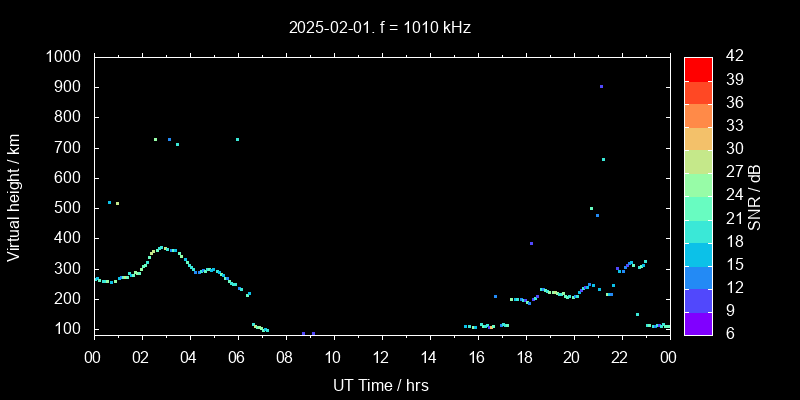Click the 'UT Time / hrs' axis label
This screenshot has width=800, height=400.
click(381, 384)
